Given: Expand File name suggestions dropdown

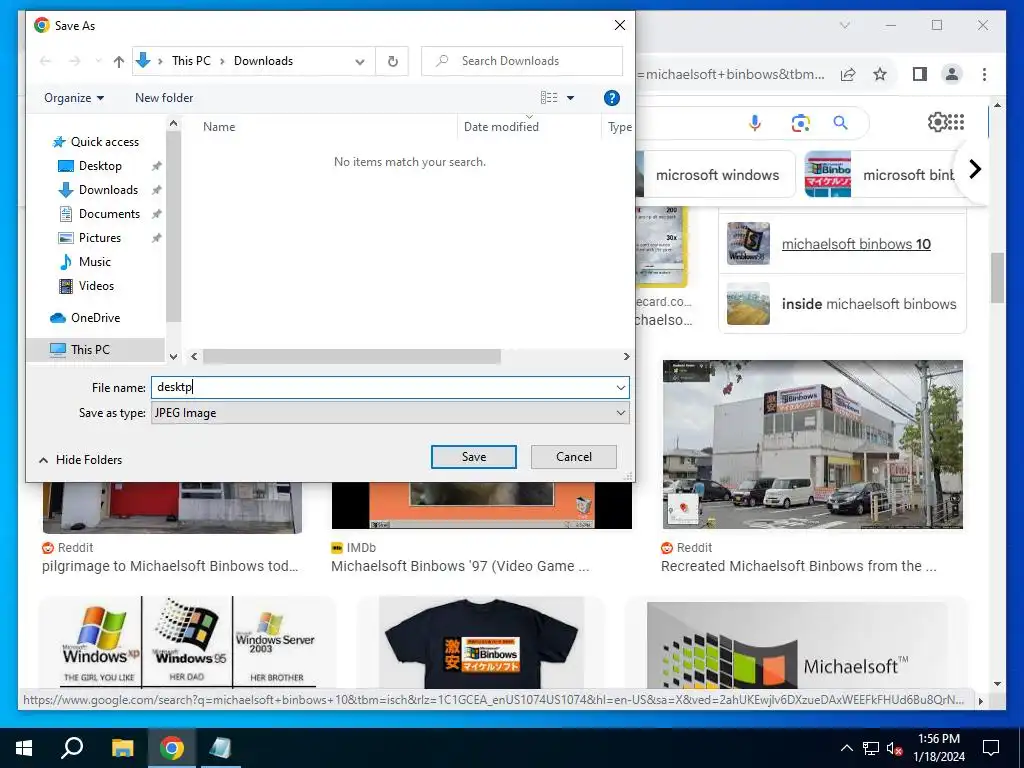Looking at the screenshot, I should pos(620,387).
